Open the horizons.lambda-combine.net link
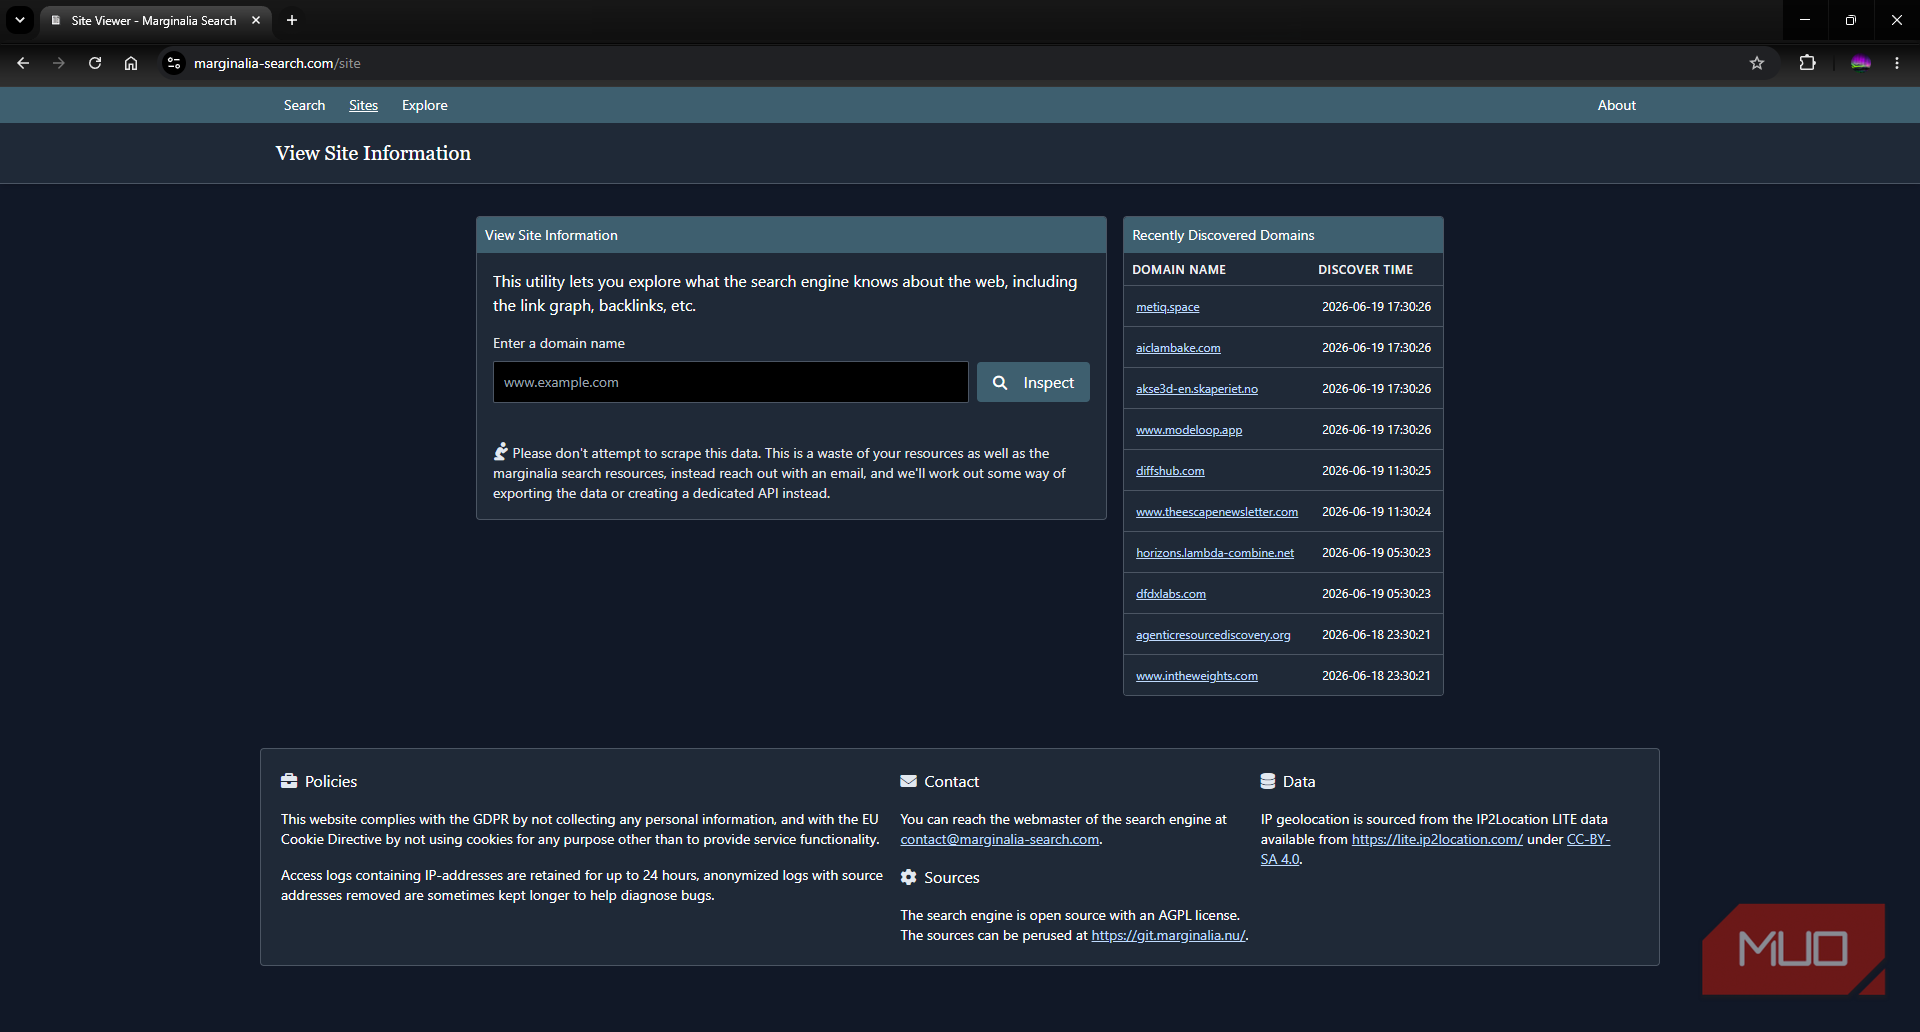Screen dimensions: 1920x1032 1215,553
